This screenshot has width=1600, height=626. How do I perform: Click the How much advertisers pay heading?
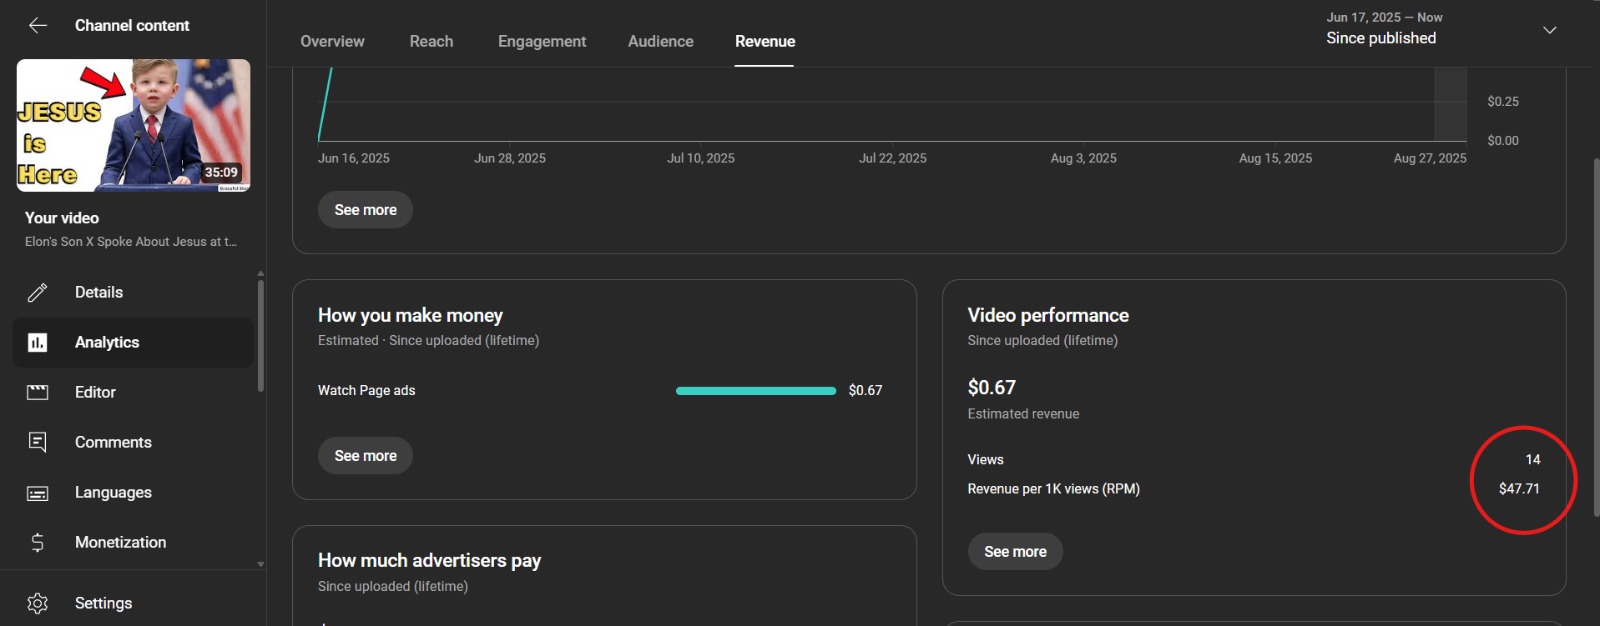(x=429, y=561)
